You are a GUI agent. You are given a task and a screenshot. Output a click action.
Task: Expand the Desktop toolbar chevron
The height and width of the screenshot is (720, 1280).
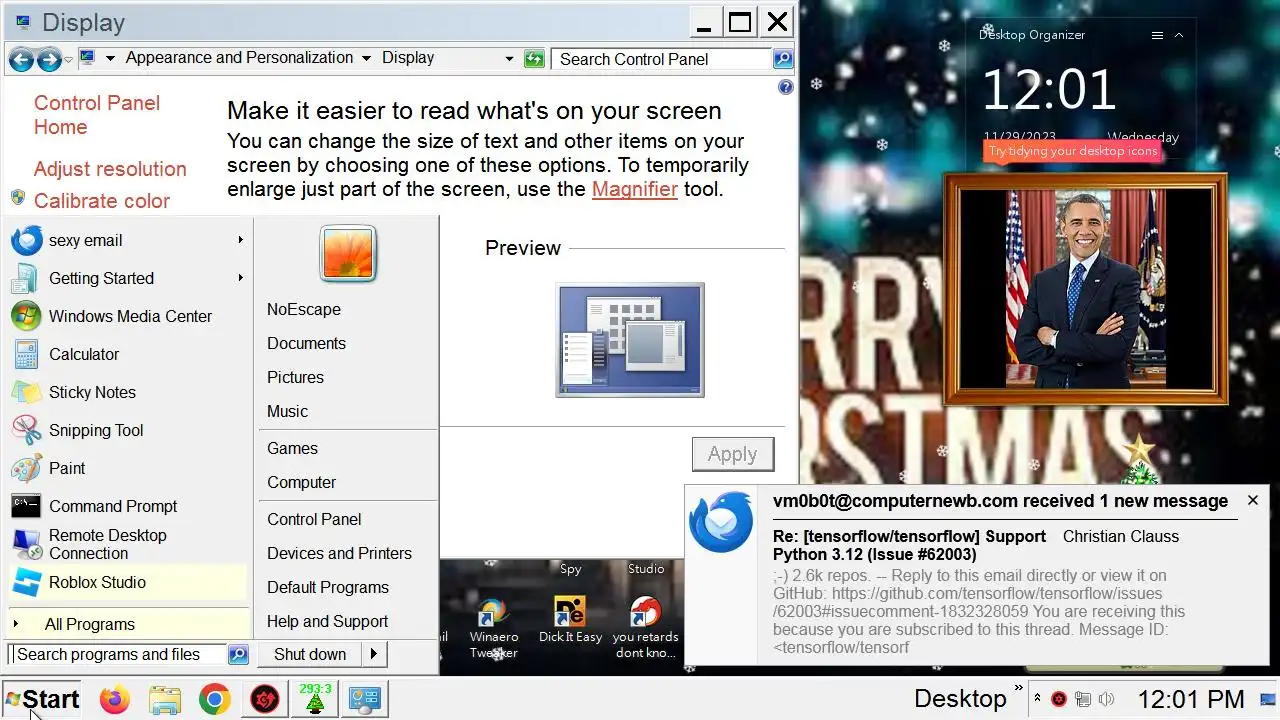pyautogui.click(x=1019, y=688)
